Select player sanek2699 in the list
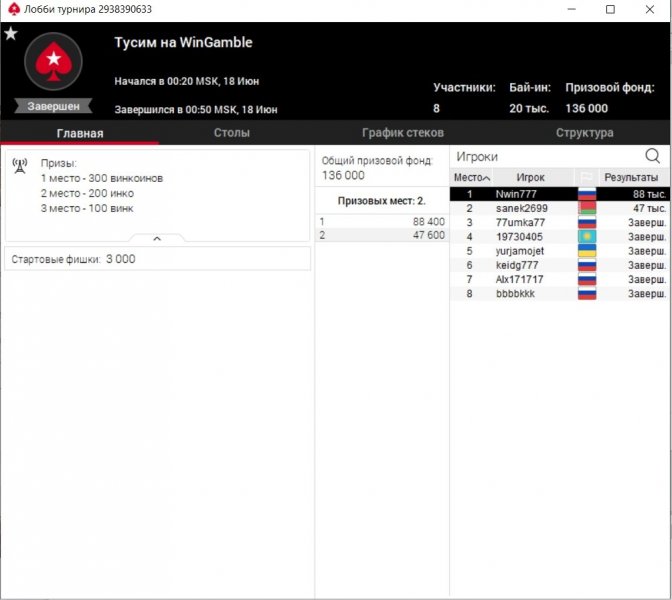Viewport: 672px width, 600px height. point(521,208)
